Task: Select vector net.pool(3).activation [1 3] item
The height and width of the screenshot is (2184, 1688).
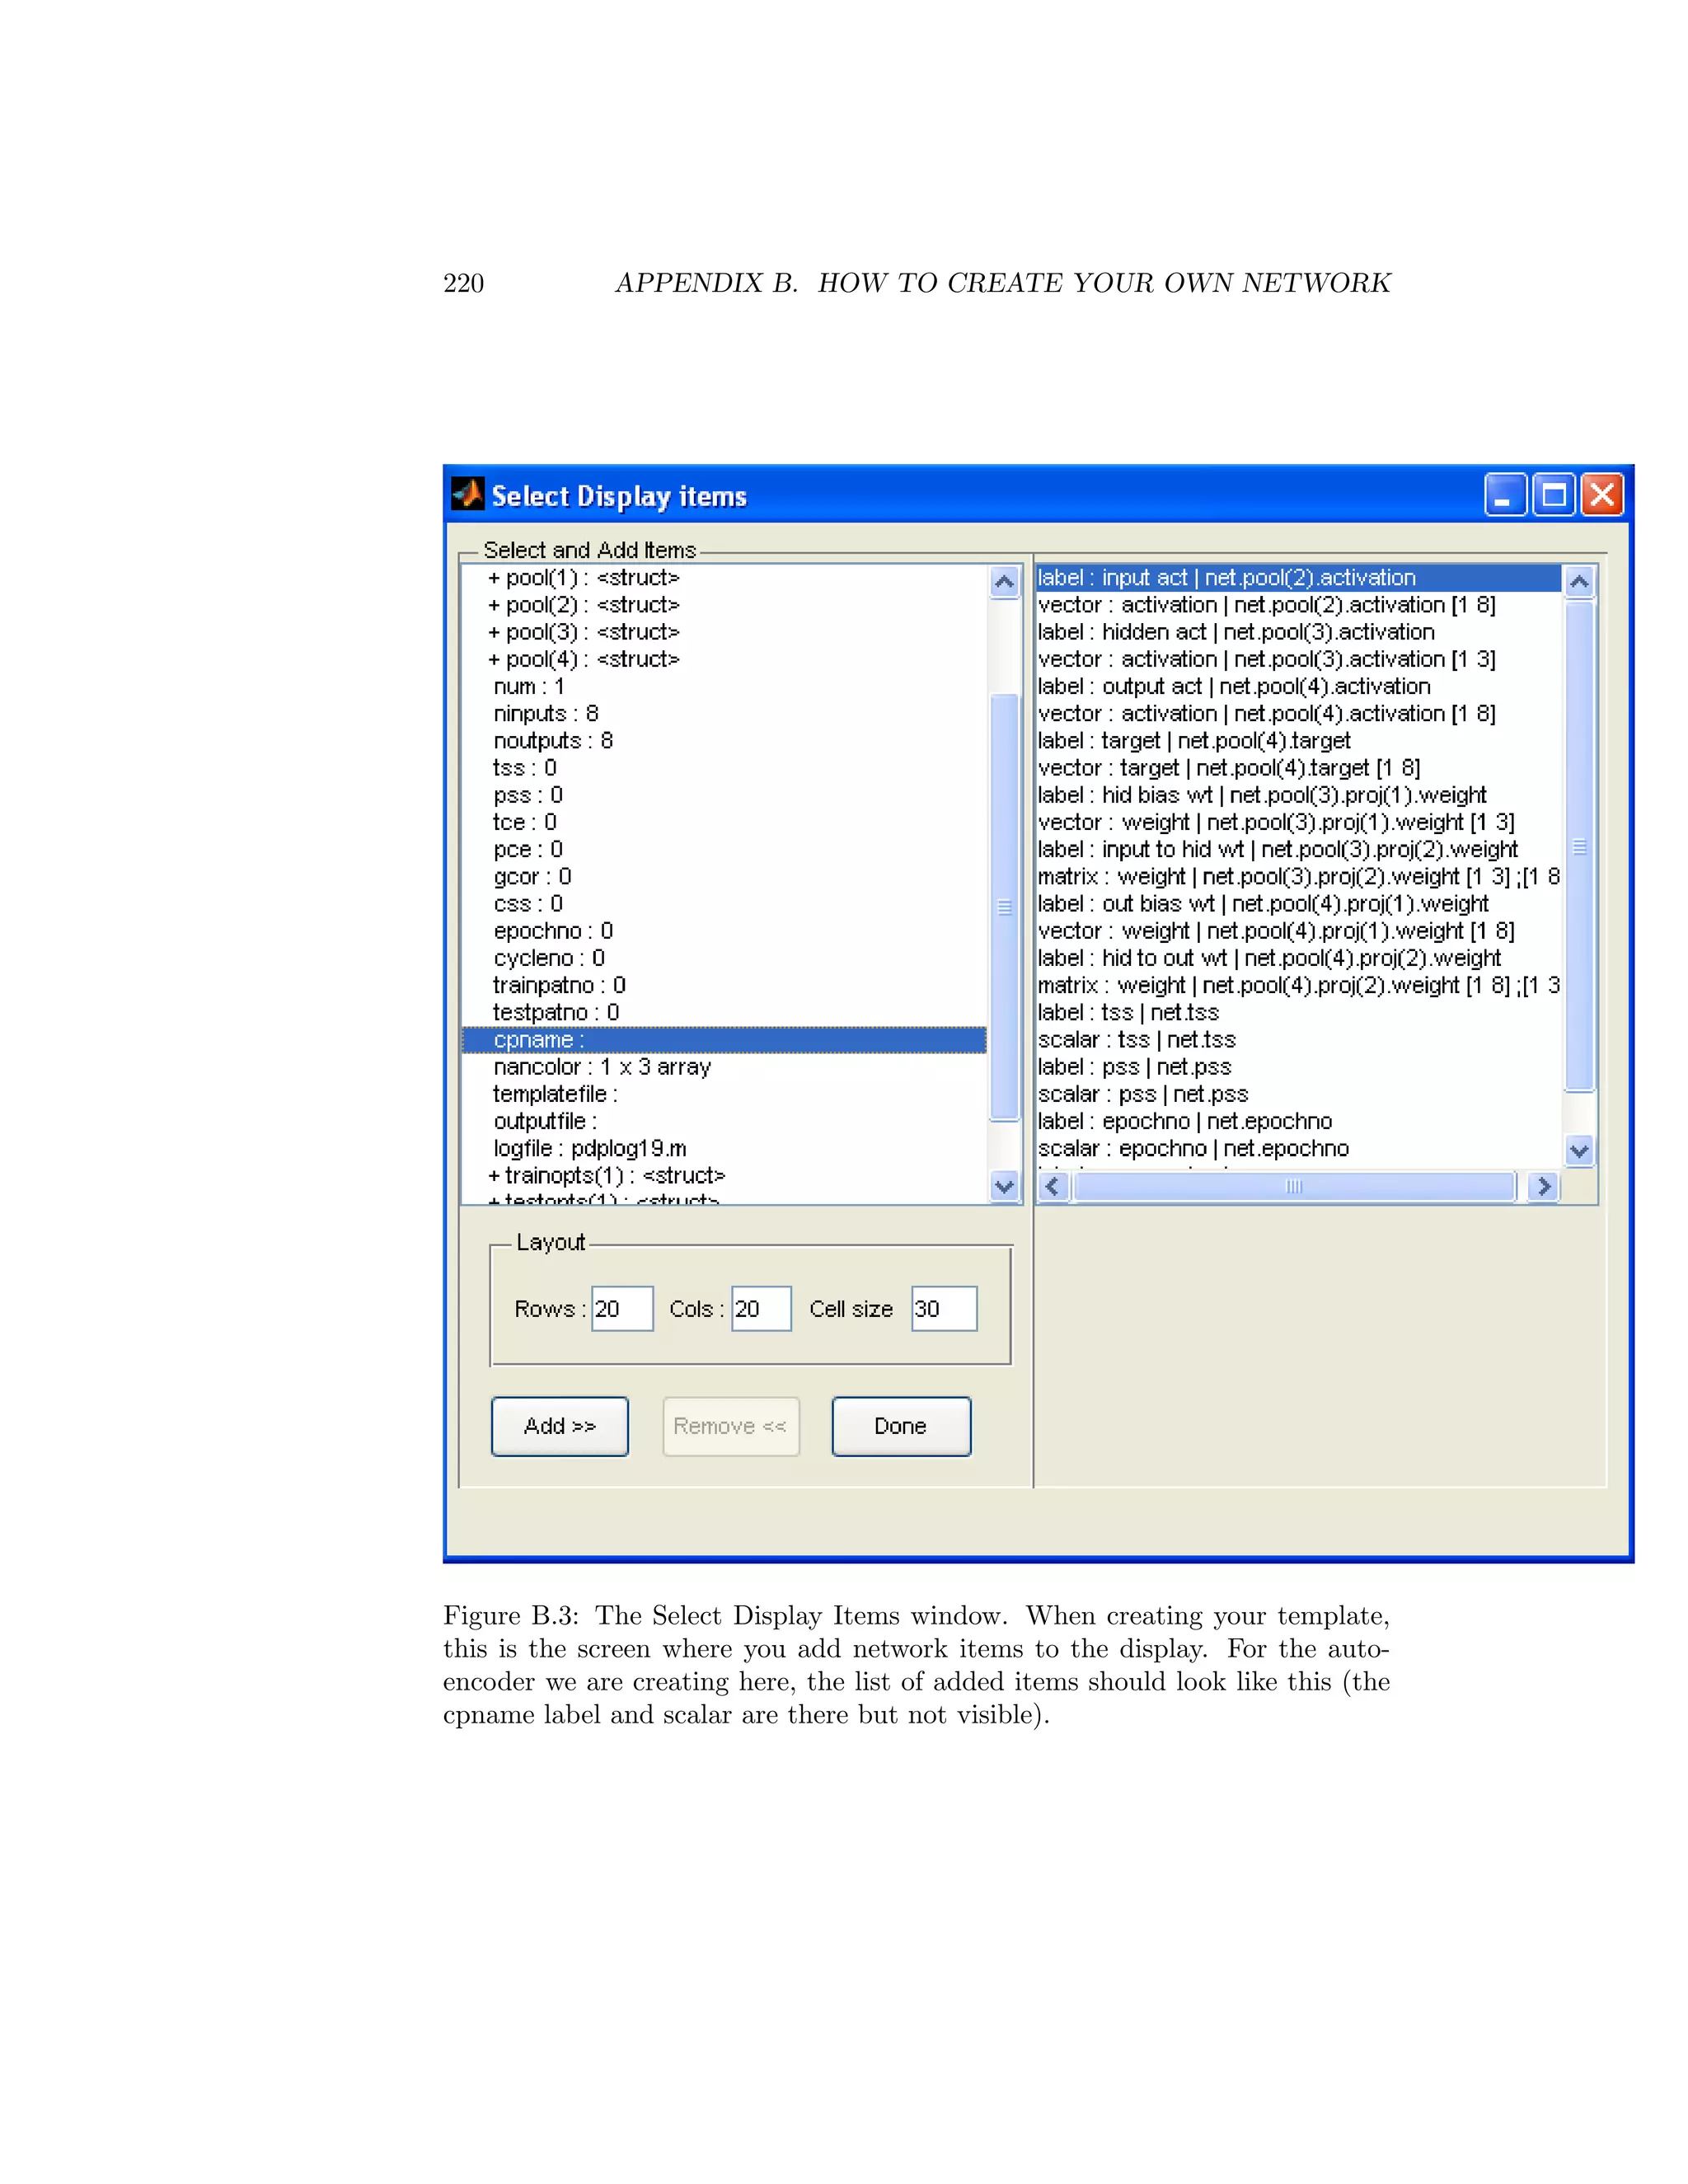Action: pyautogui.click(x=1299, y=659)
